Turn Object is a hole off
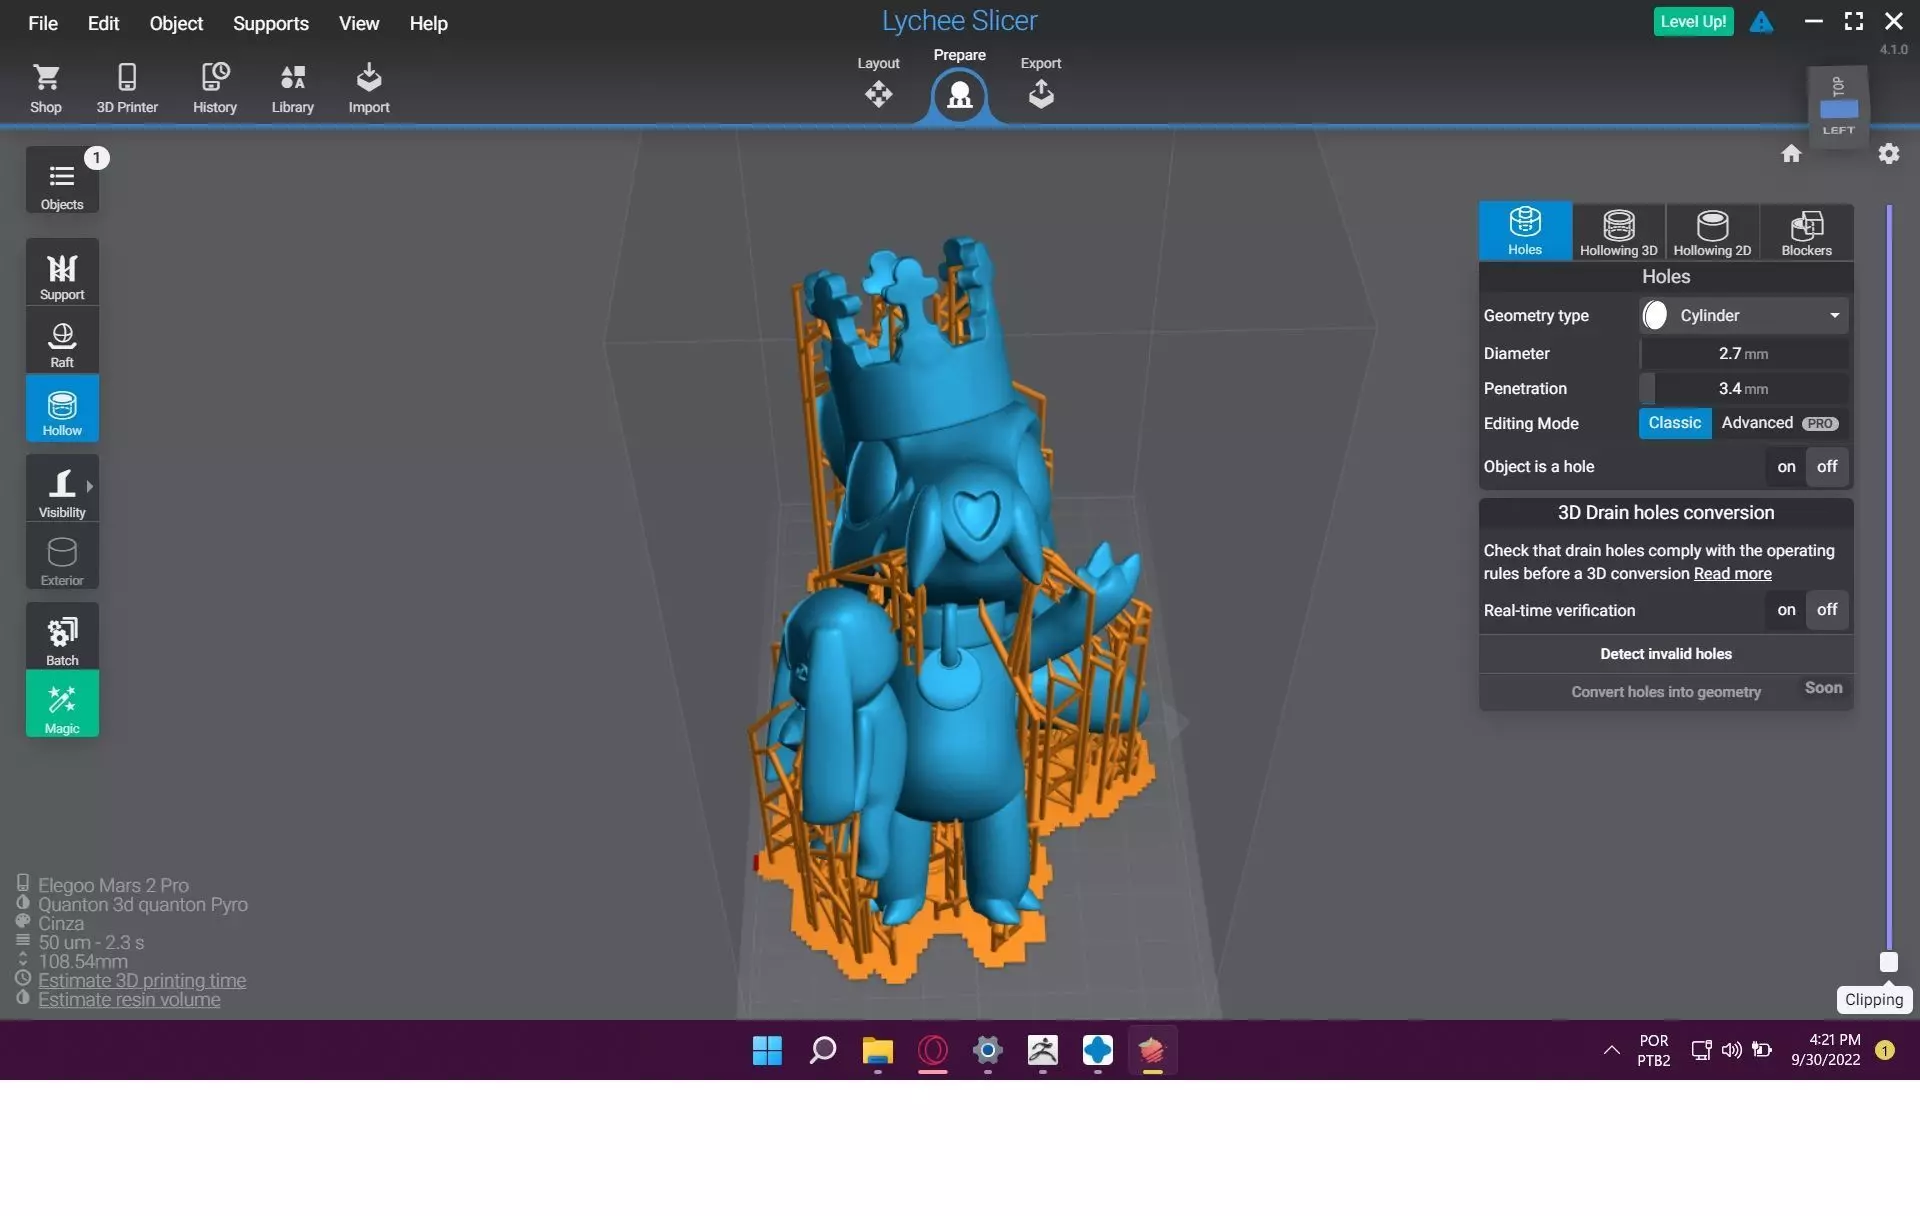Viewport: 1920px width, 1216px height. (1827, 467)
